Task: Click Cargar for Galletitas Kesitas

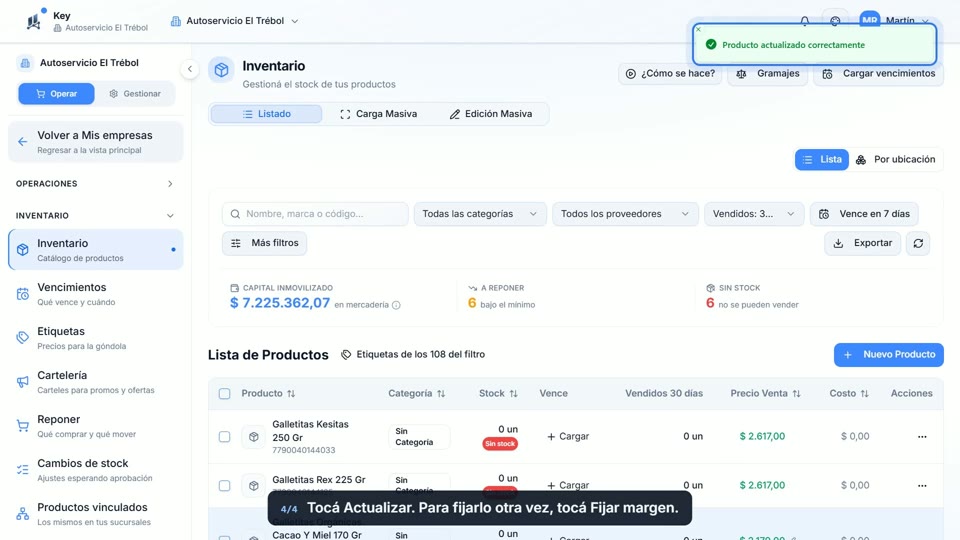Action: pos(568,437)
